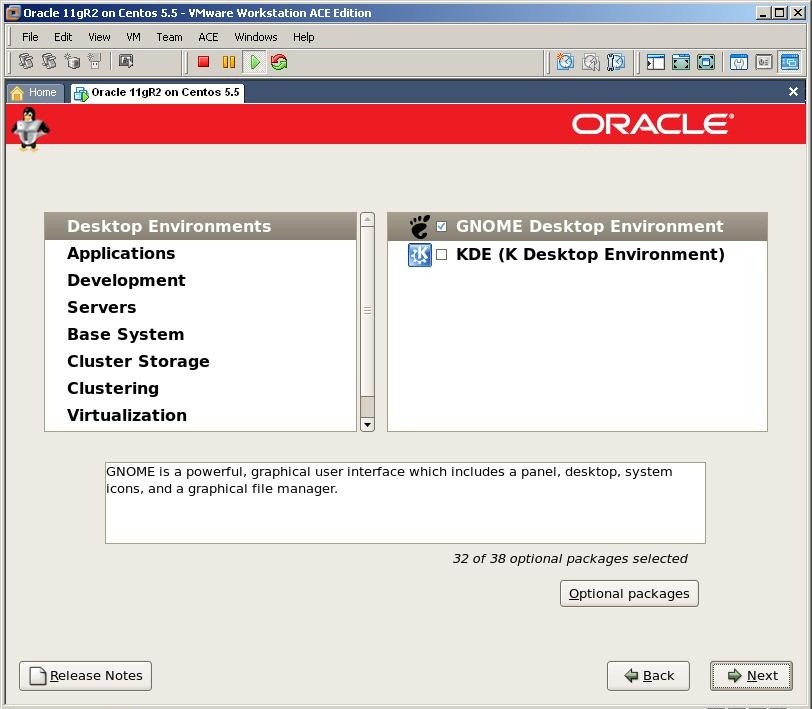
Task: Click the summary view toolbar icon
Action: coord(738,62)
